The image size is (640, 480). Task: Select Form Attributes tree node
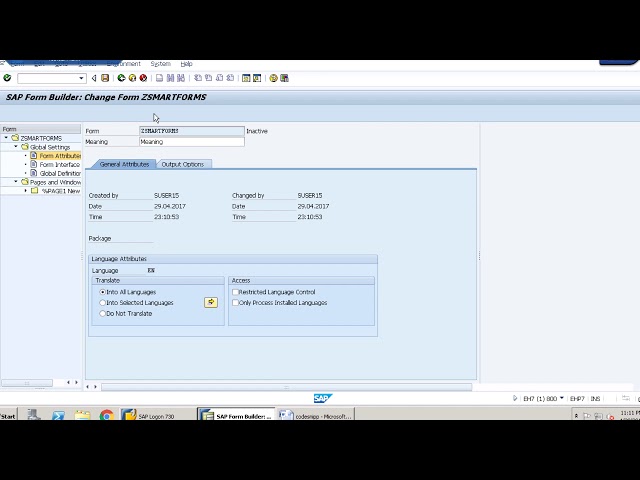coord(60,156)
